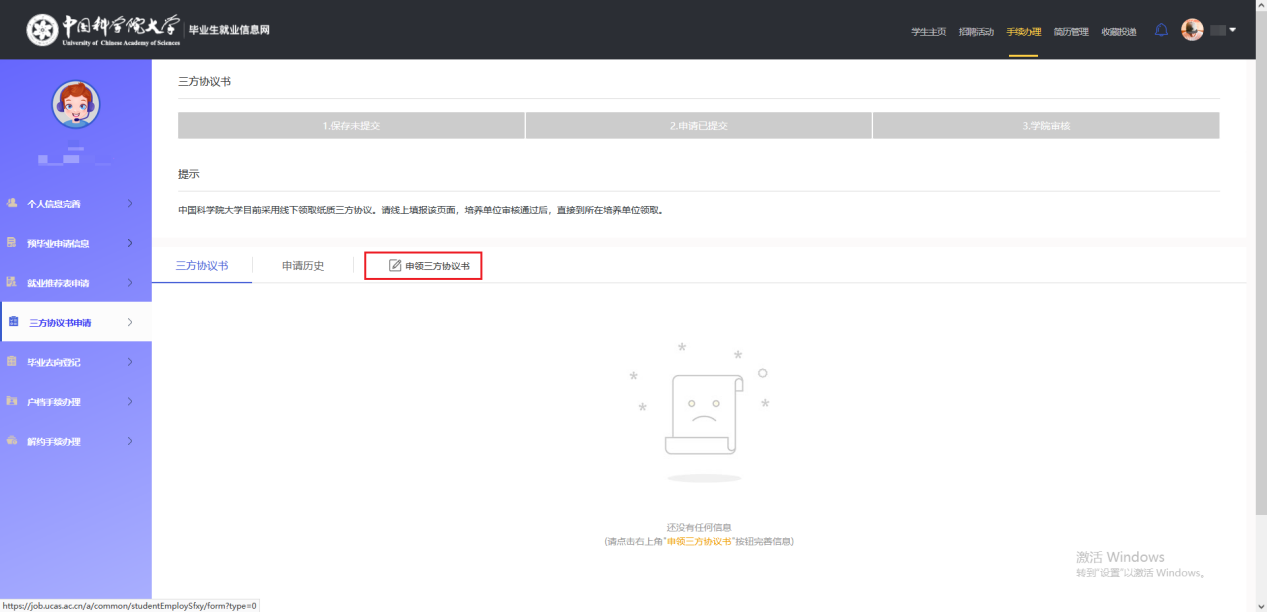Click the 解约手续办理 sidebar icon
This screenshot has height=612, width=1267.
pos(12,441)
